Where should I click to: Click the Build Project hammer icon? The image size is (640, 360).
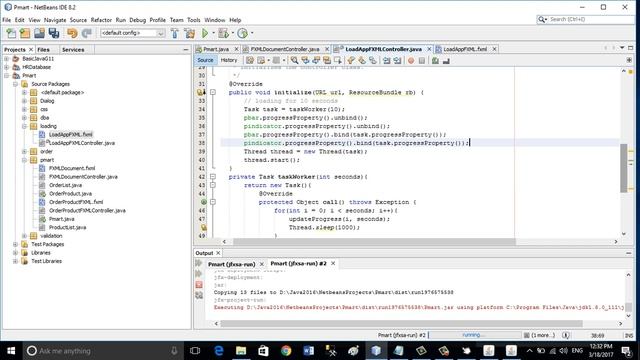[x=175, y=33]
